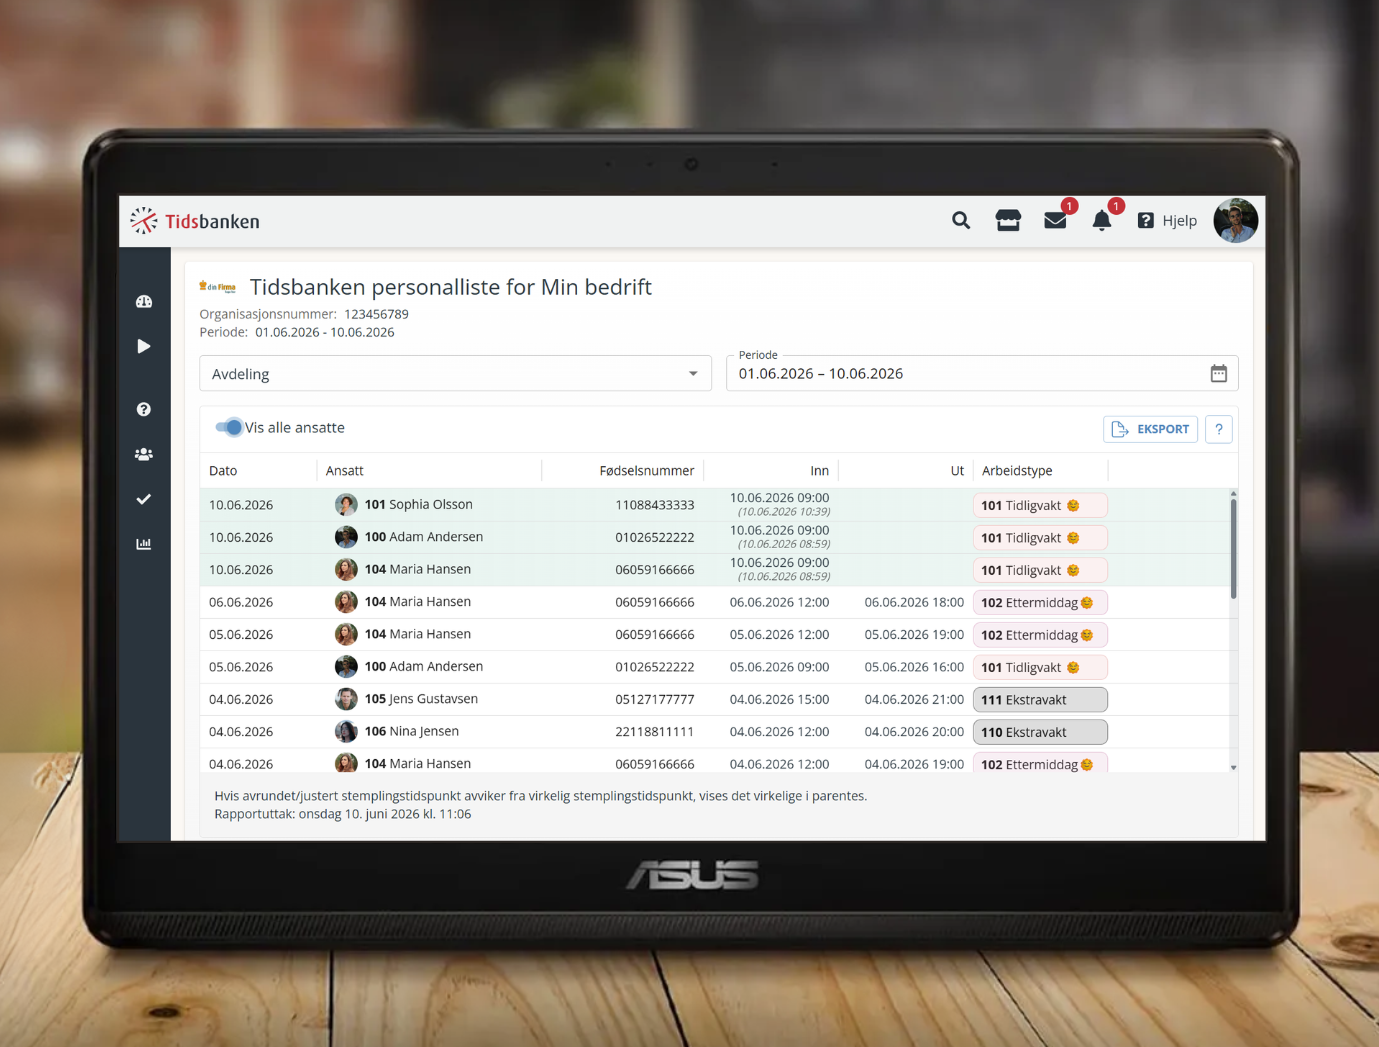Screen dimensions: 1379x1047
Task: Click the scrollbar up arrow of the table
Action: (x=1233, y=494)
